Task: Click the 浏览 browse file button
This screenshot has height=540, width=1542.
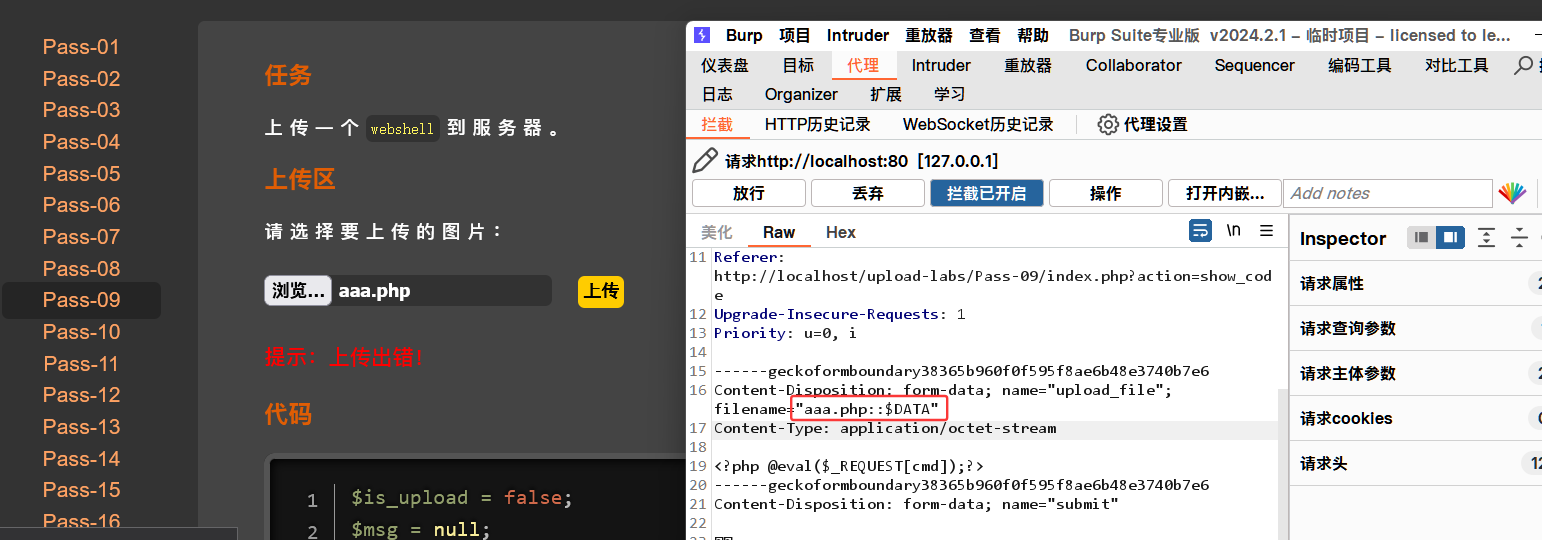Action: click(x=298, y=291)
